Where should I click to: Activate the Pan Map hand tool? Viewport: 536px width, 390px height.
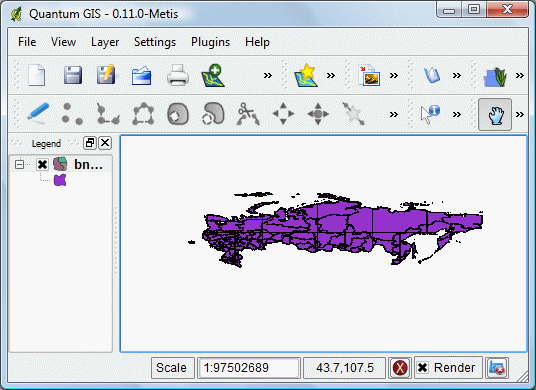click(x=495, y=115)
